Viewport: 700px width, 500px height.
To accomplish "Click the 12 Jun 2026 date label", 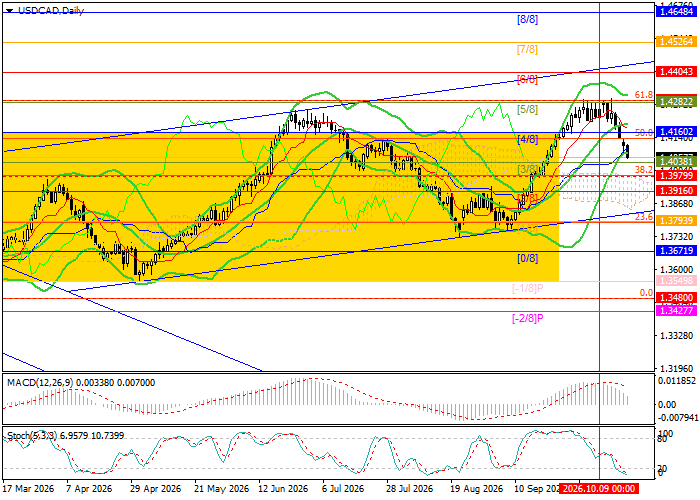I will [284, 488].
